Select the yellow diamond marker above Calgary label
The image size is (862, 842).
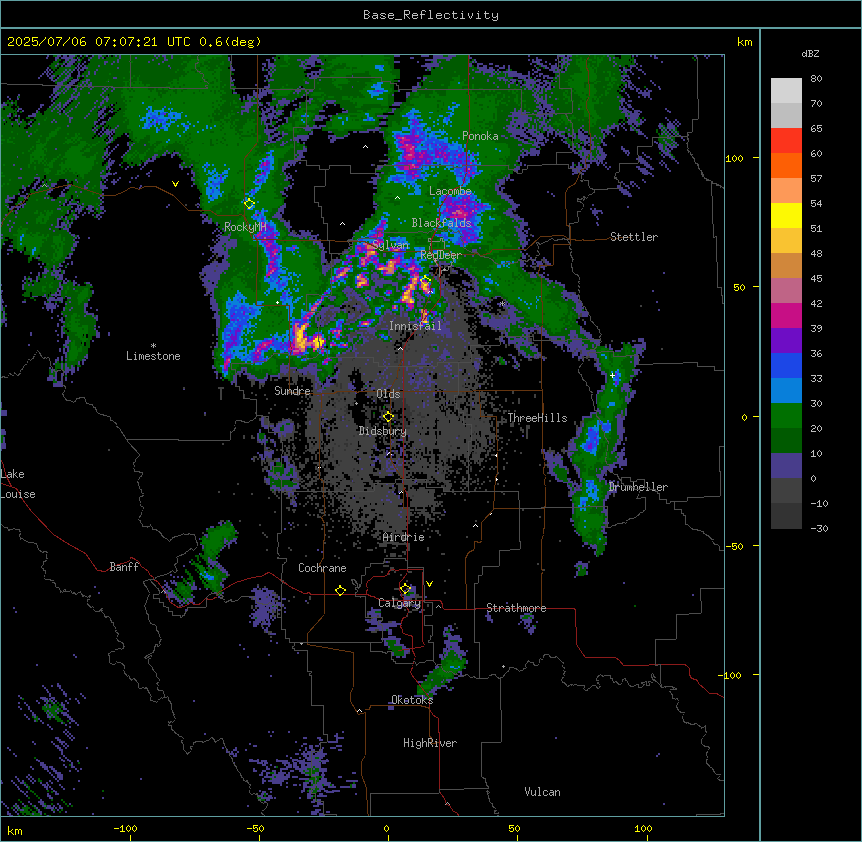[405, 589]
